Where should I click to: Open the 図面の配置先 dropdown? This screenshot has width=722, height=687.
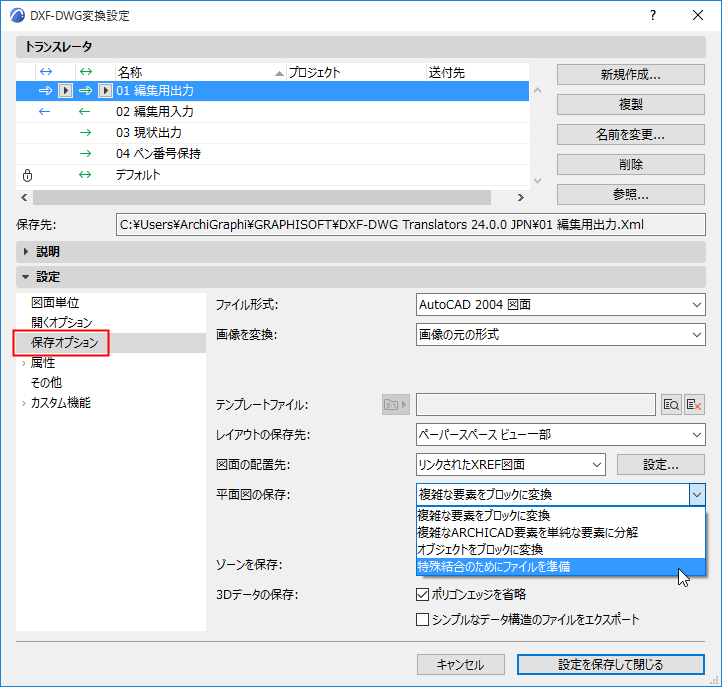click(x=510, y=465)
